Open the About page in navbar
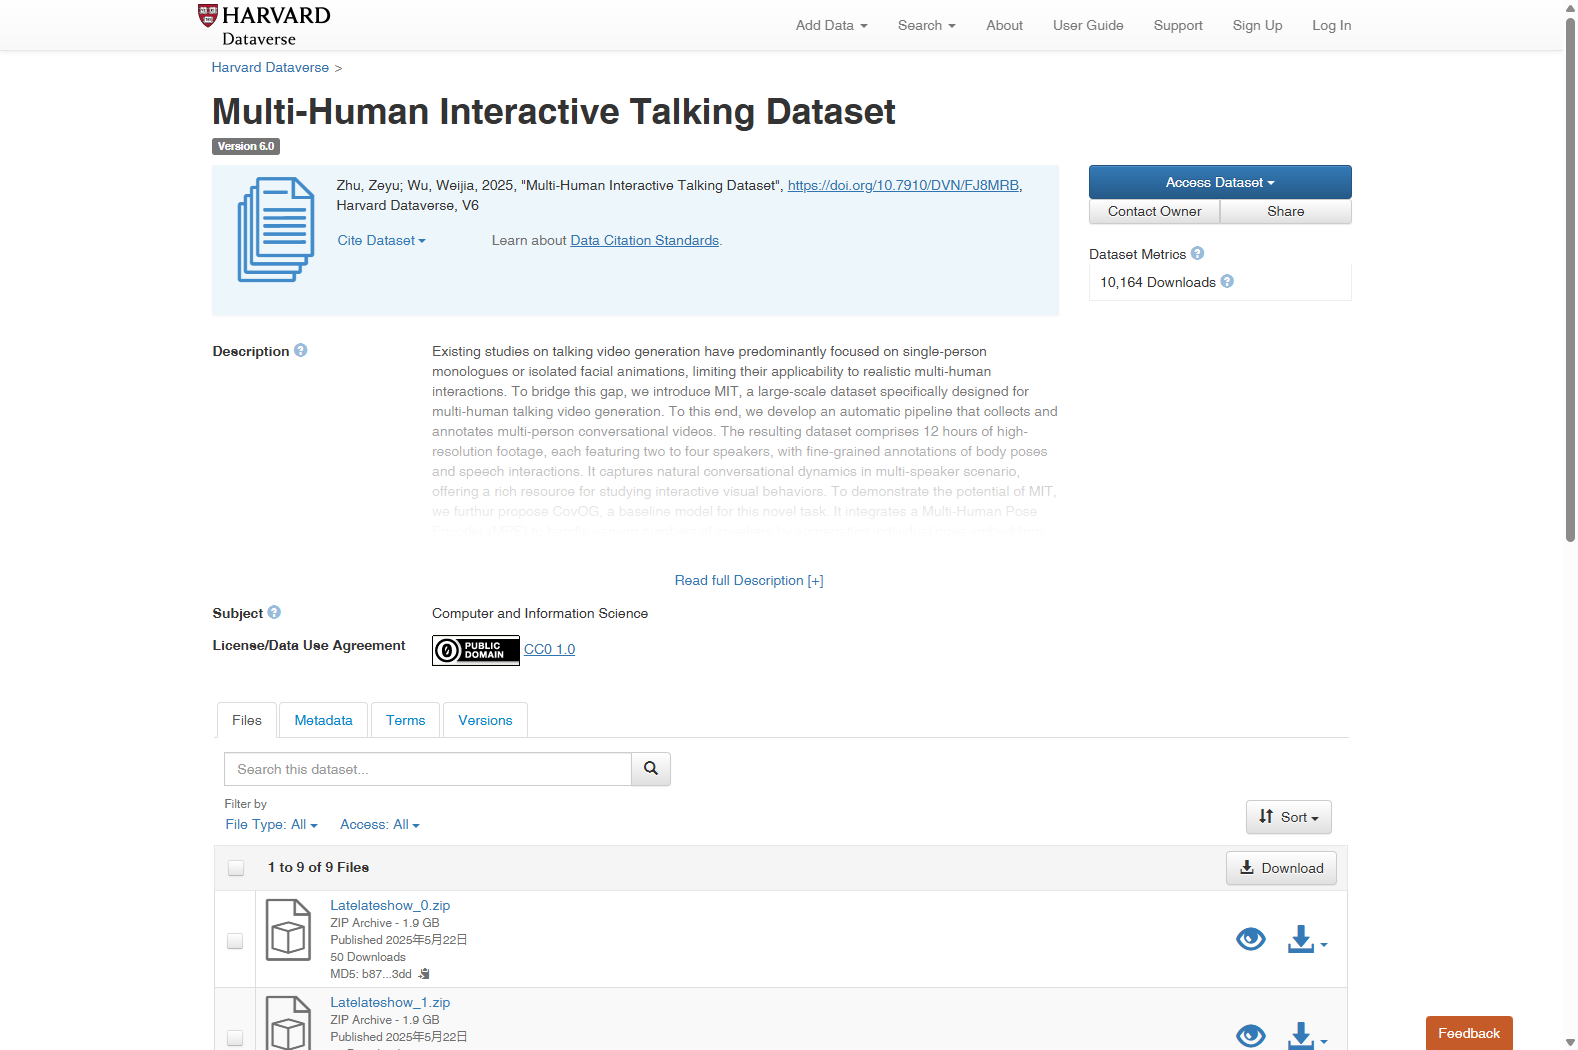 pyautogui.click(x=1004, y=26)
